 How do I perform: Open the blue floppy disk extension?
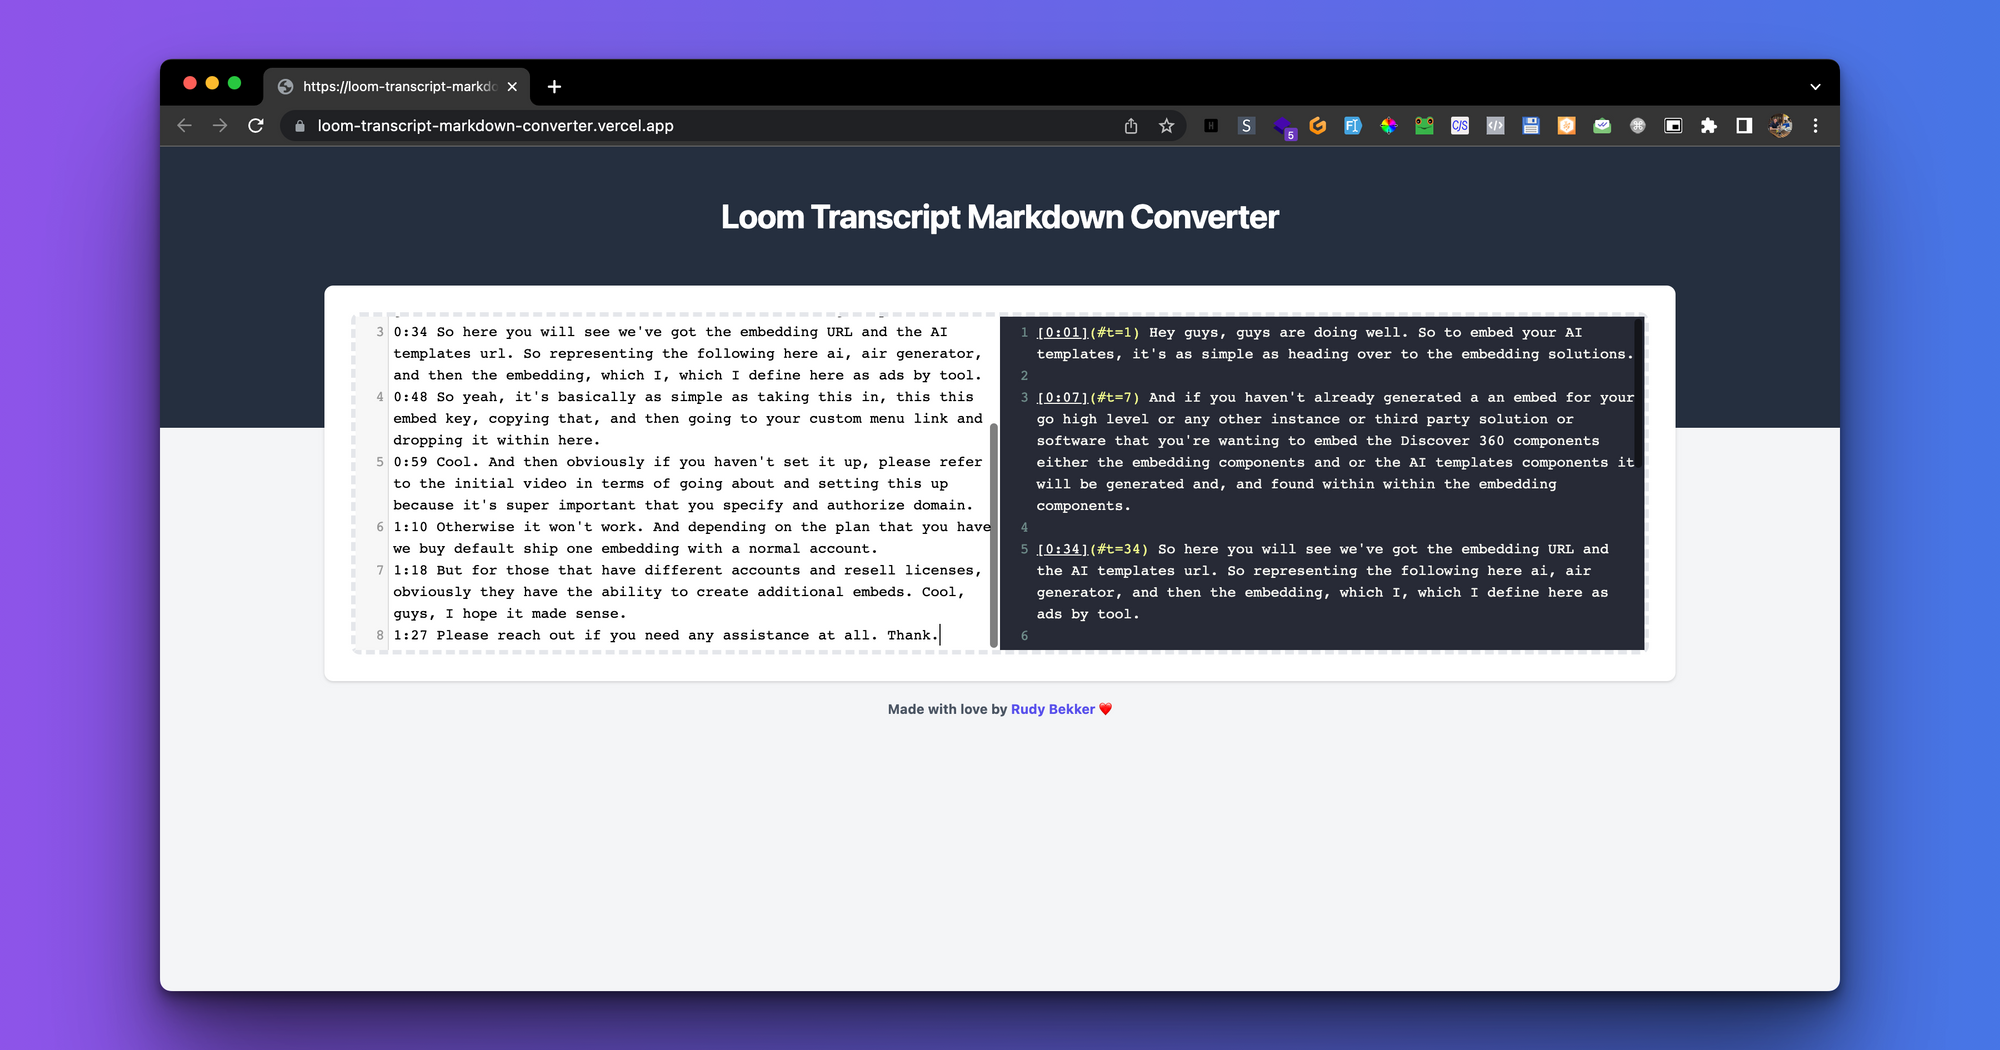click(1531, 126)
